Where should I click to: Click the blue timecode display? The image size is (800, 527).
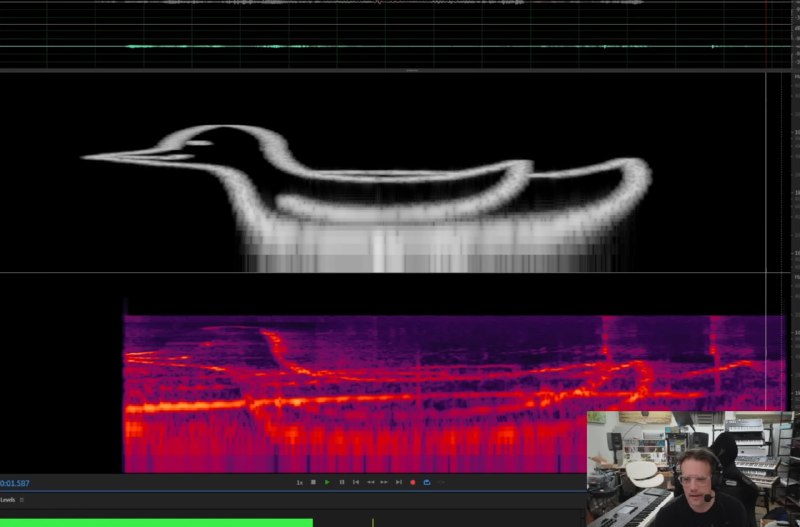(x=15, y=483)
